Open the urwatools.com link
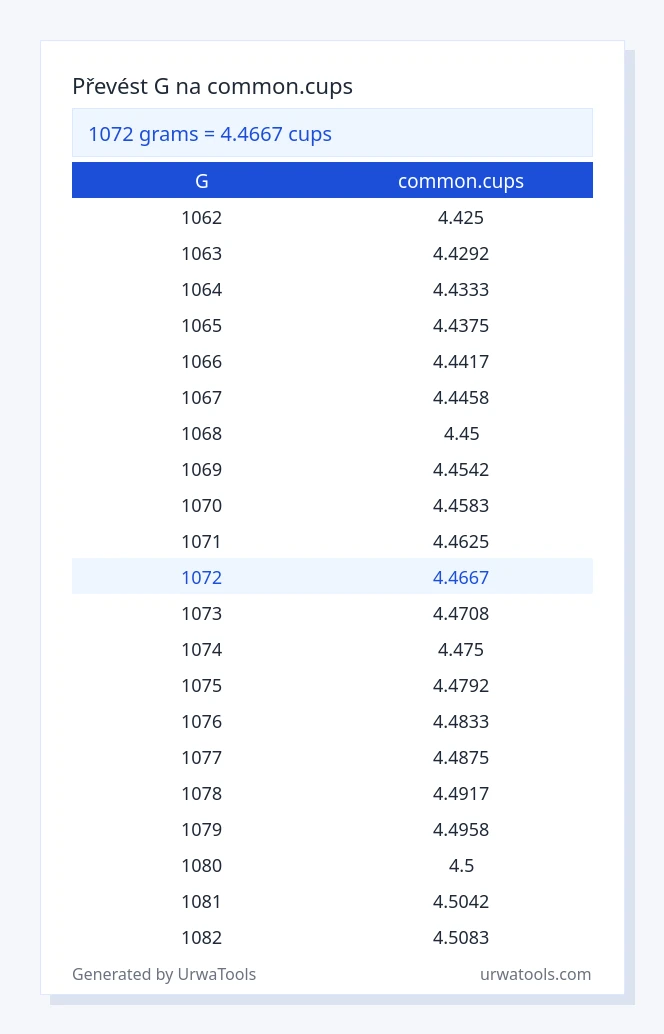This screenshot has width=664, height=1034. 535,974
